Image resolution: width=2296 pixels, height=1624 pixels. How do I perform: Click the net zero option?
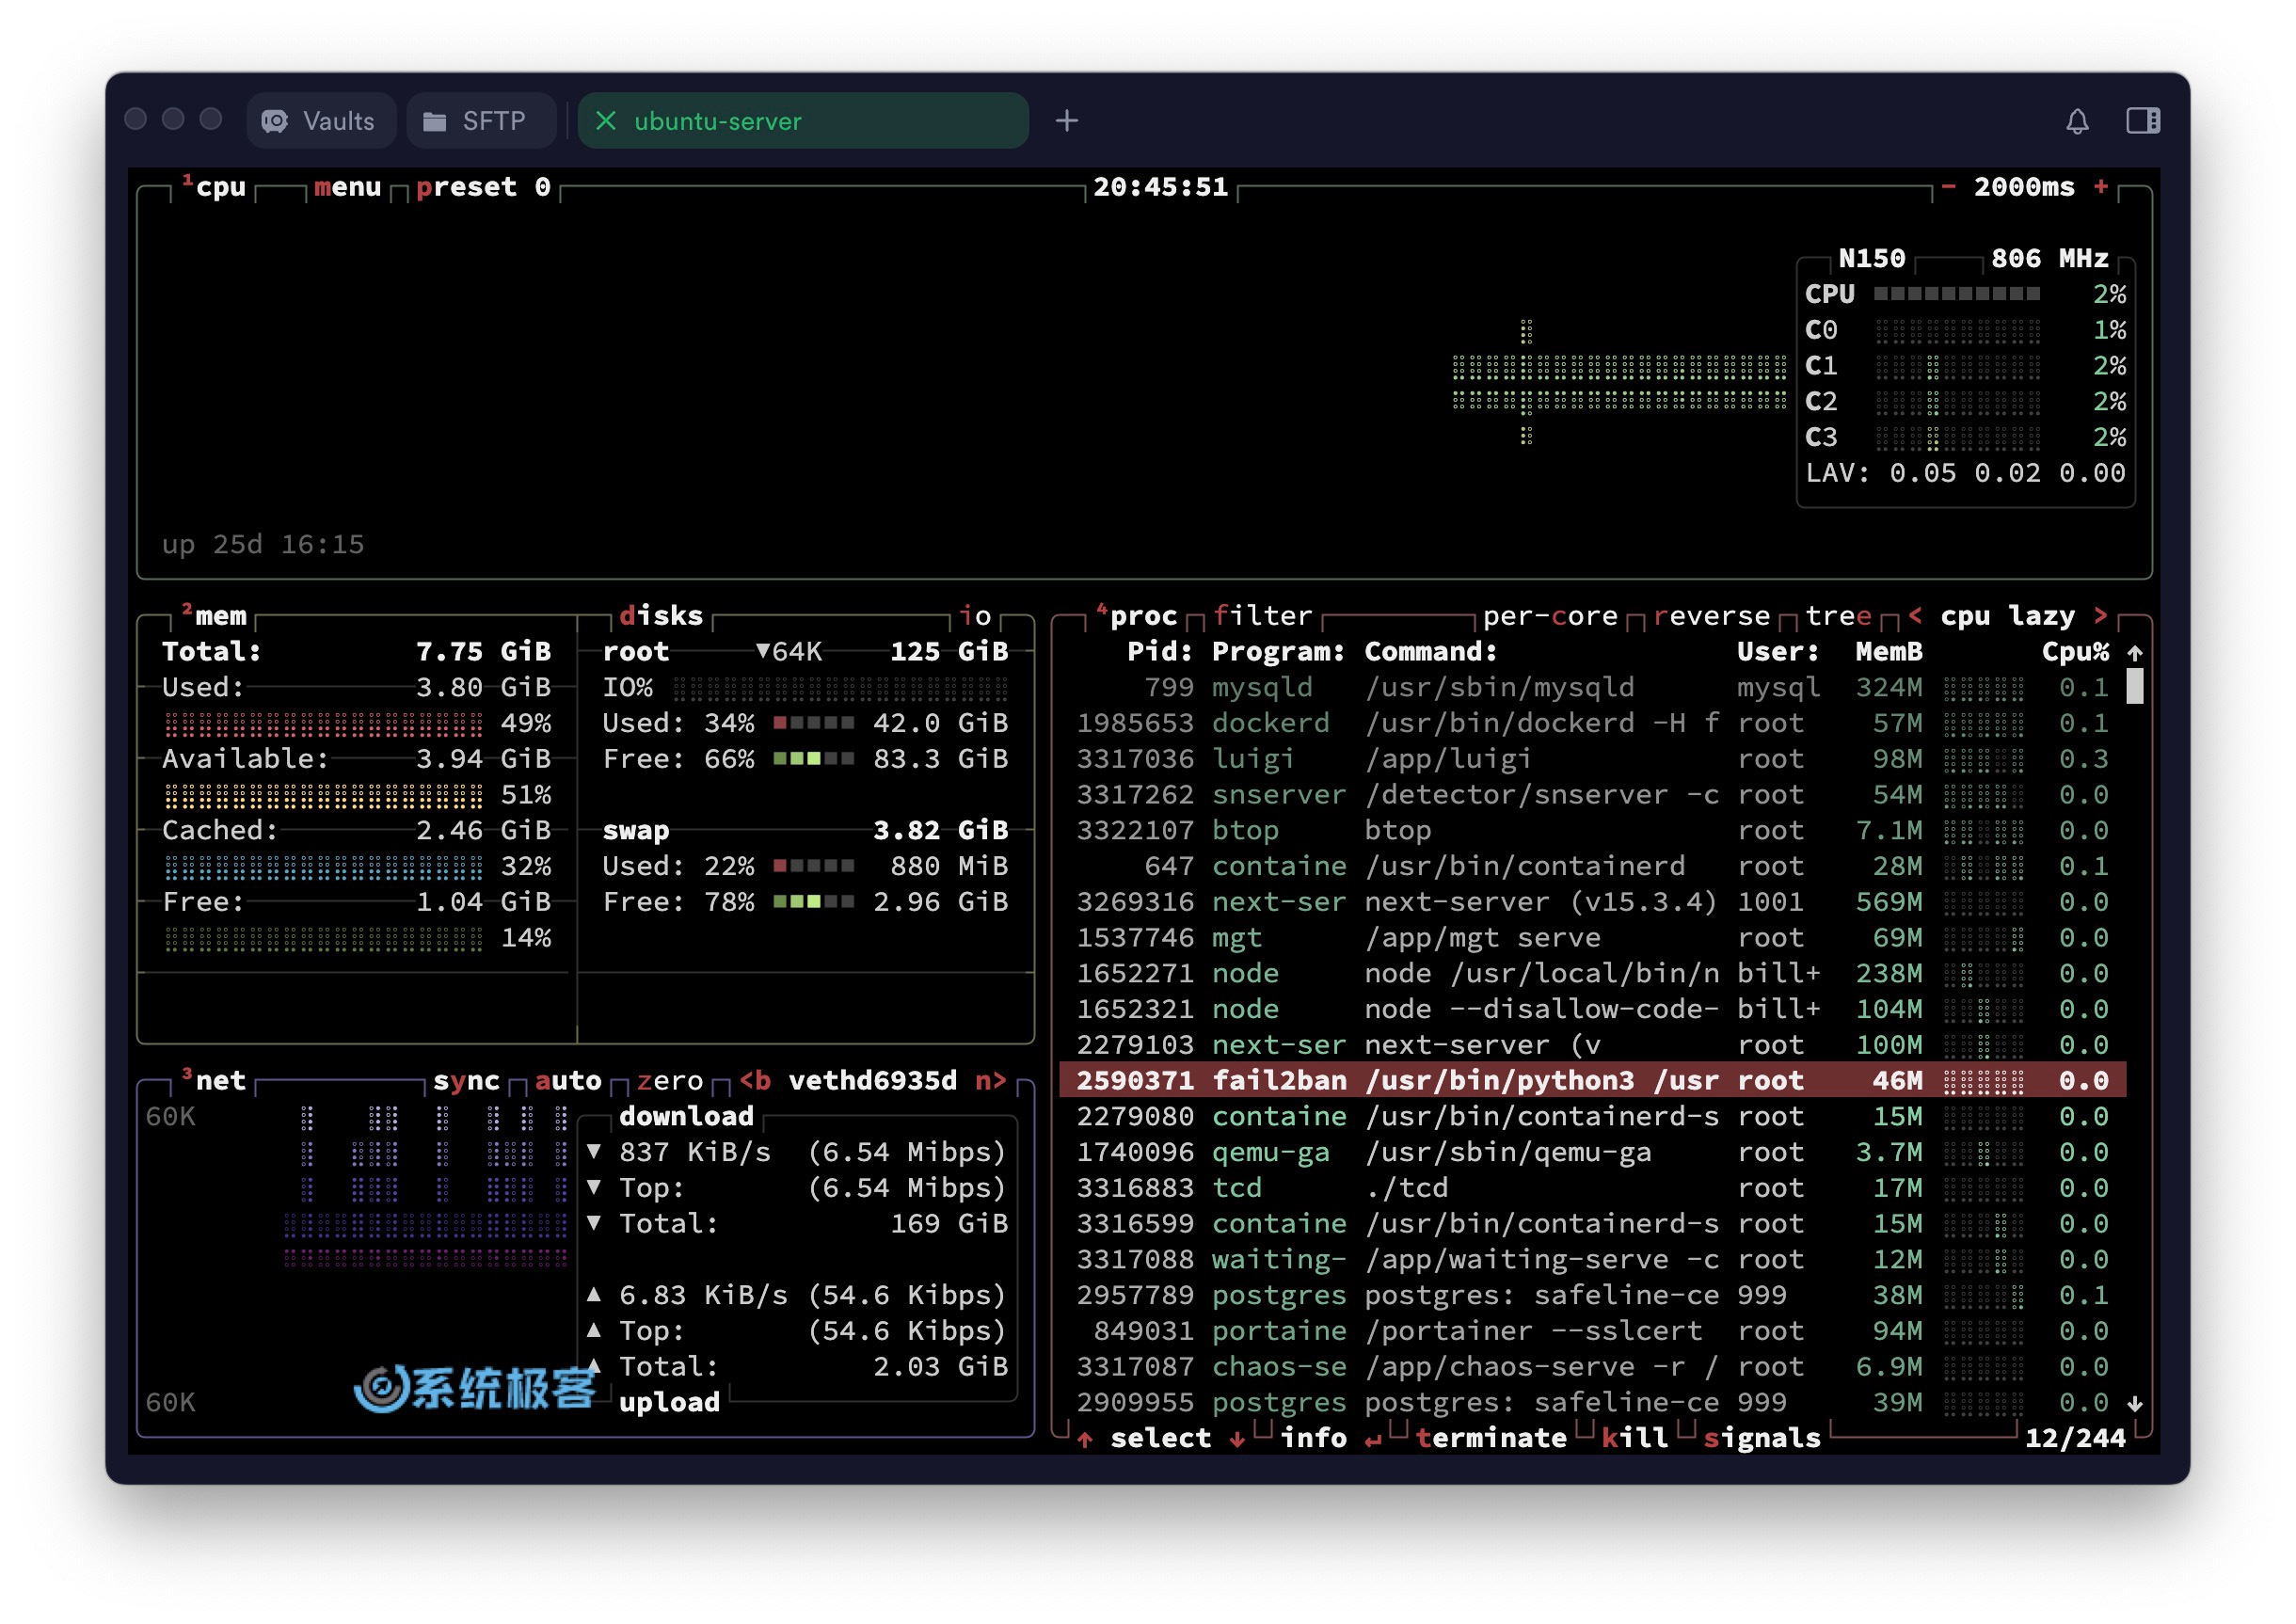[670, 1080]
